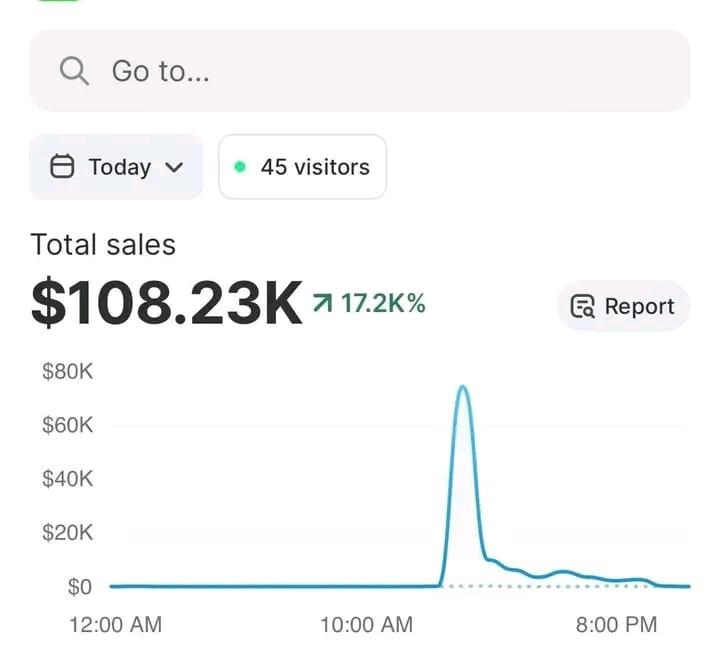
Task: Open the sales Report
Action: coord(623,306)
